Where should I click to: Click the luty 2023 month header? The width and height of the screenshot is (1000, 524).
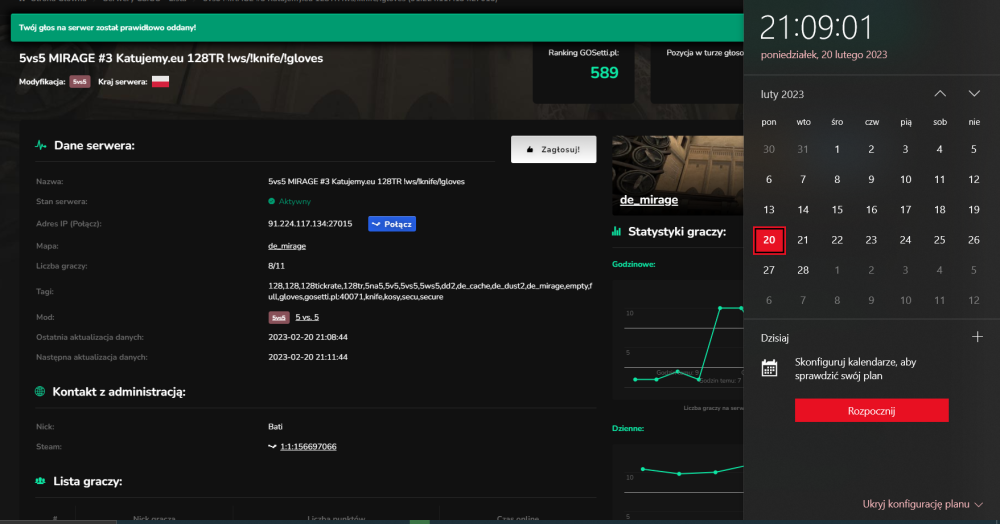(x=782, y=94)
